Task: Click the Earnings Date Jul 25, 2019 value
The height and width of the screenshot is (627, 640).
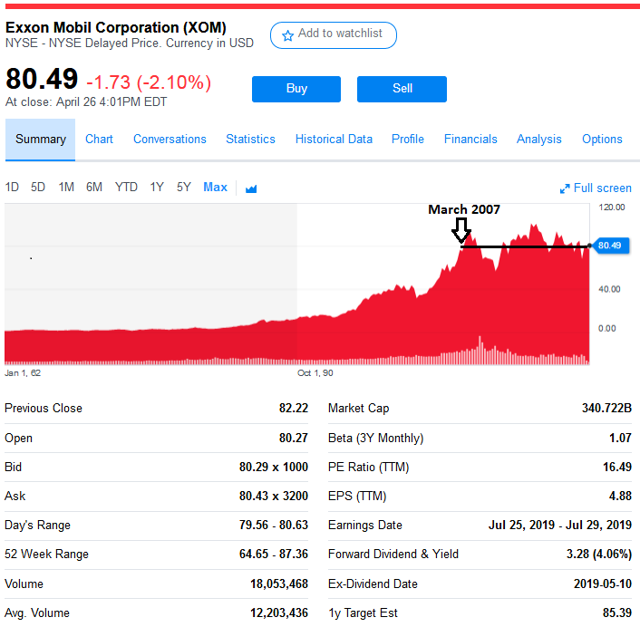Action: pos(560,525)
